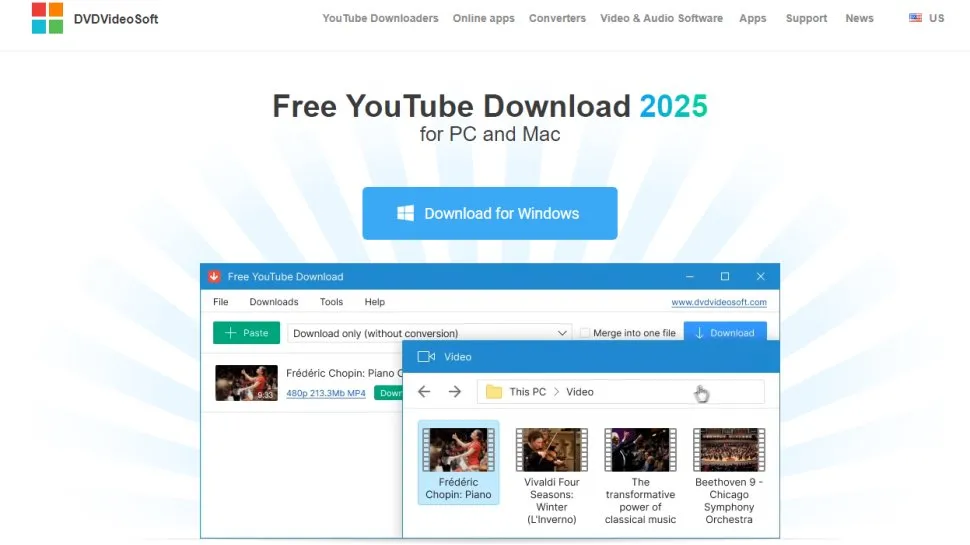
Task: Click the Download for Windows button
Action: point(490,213)
